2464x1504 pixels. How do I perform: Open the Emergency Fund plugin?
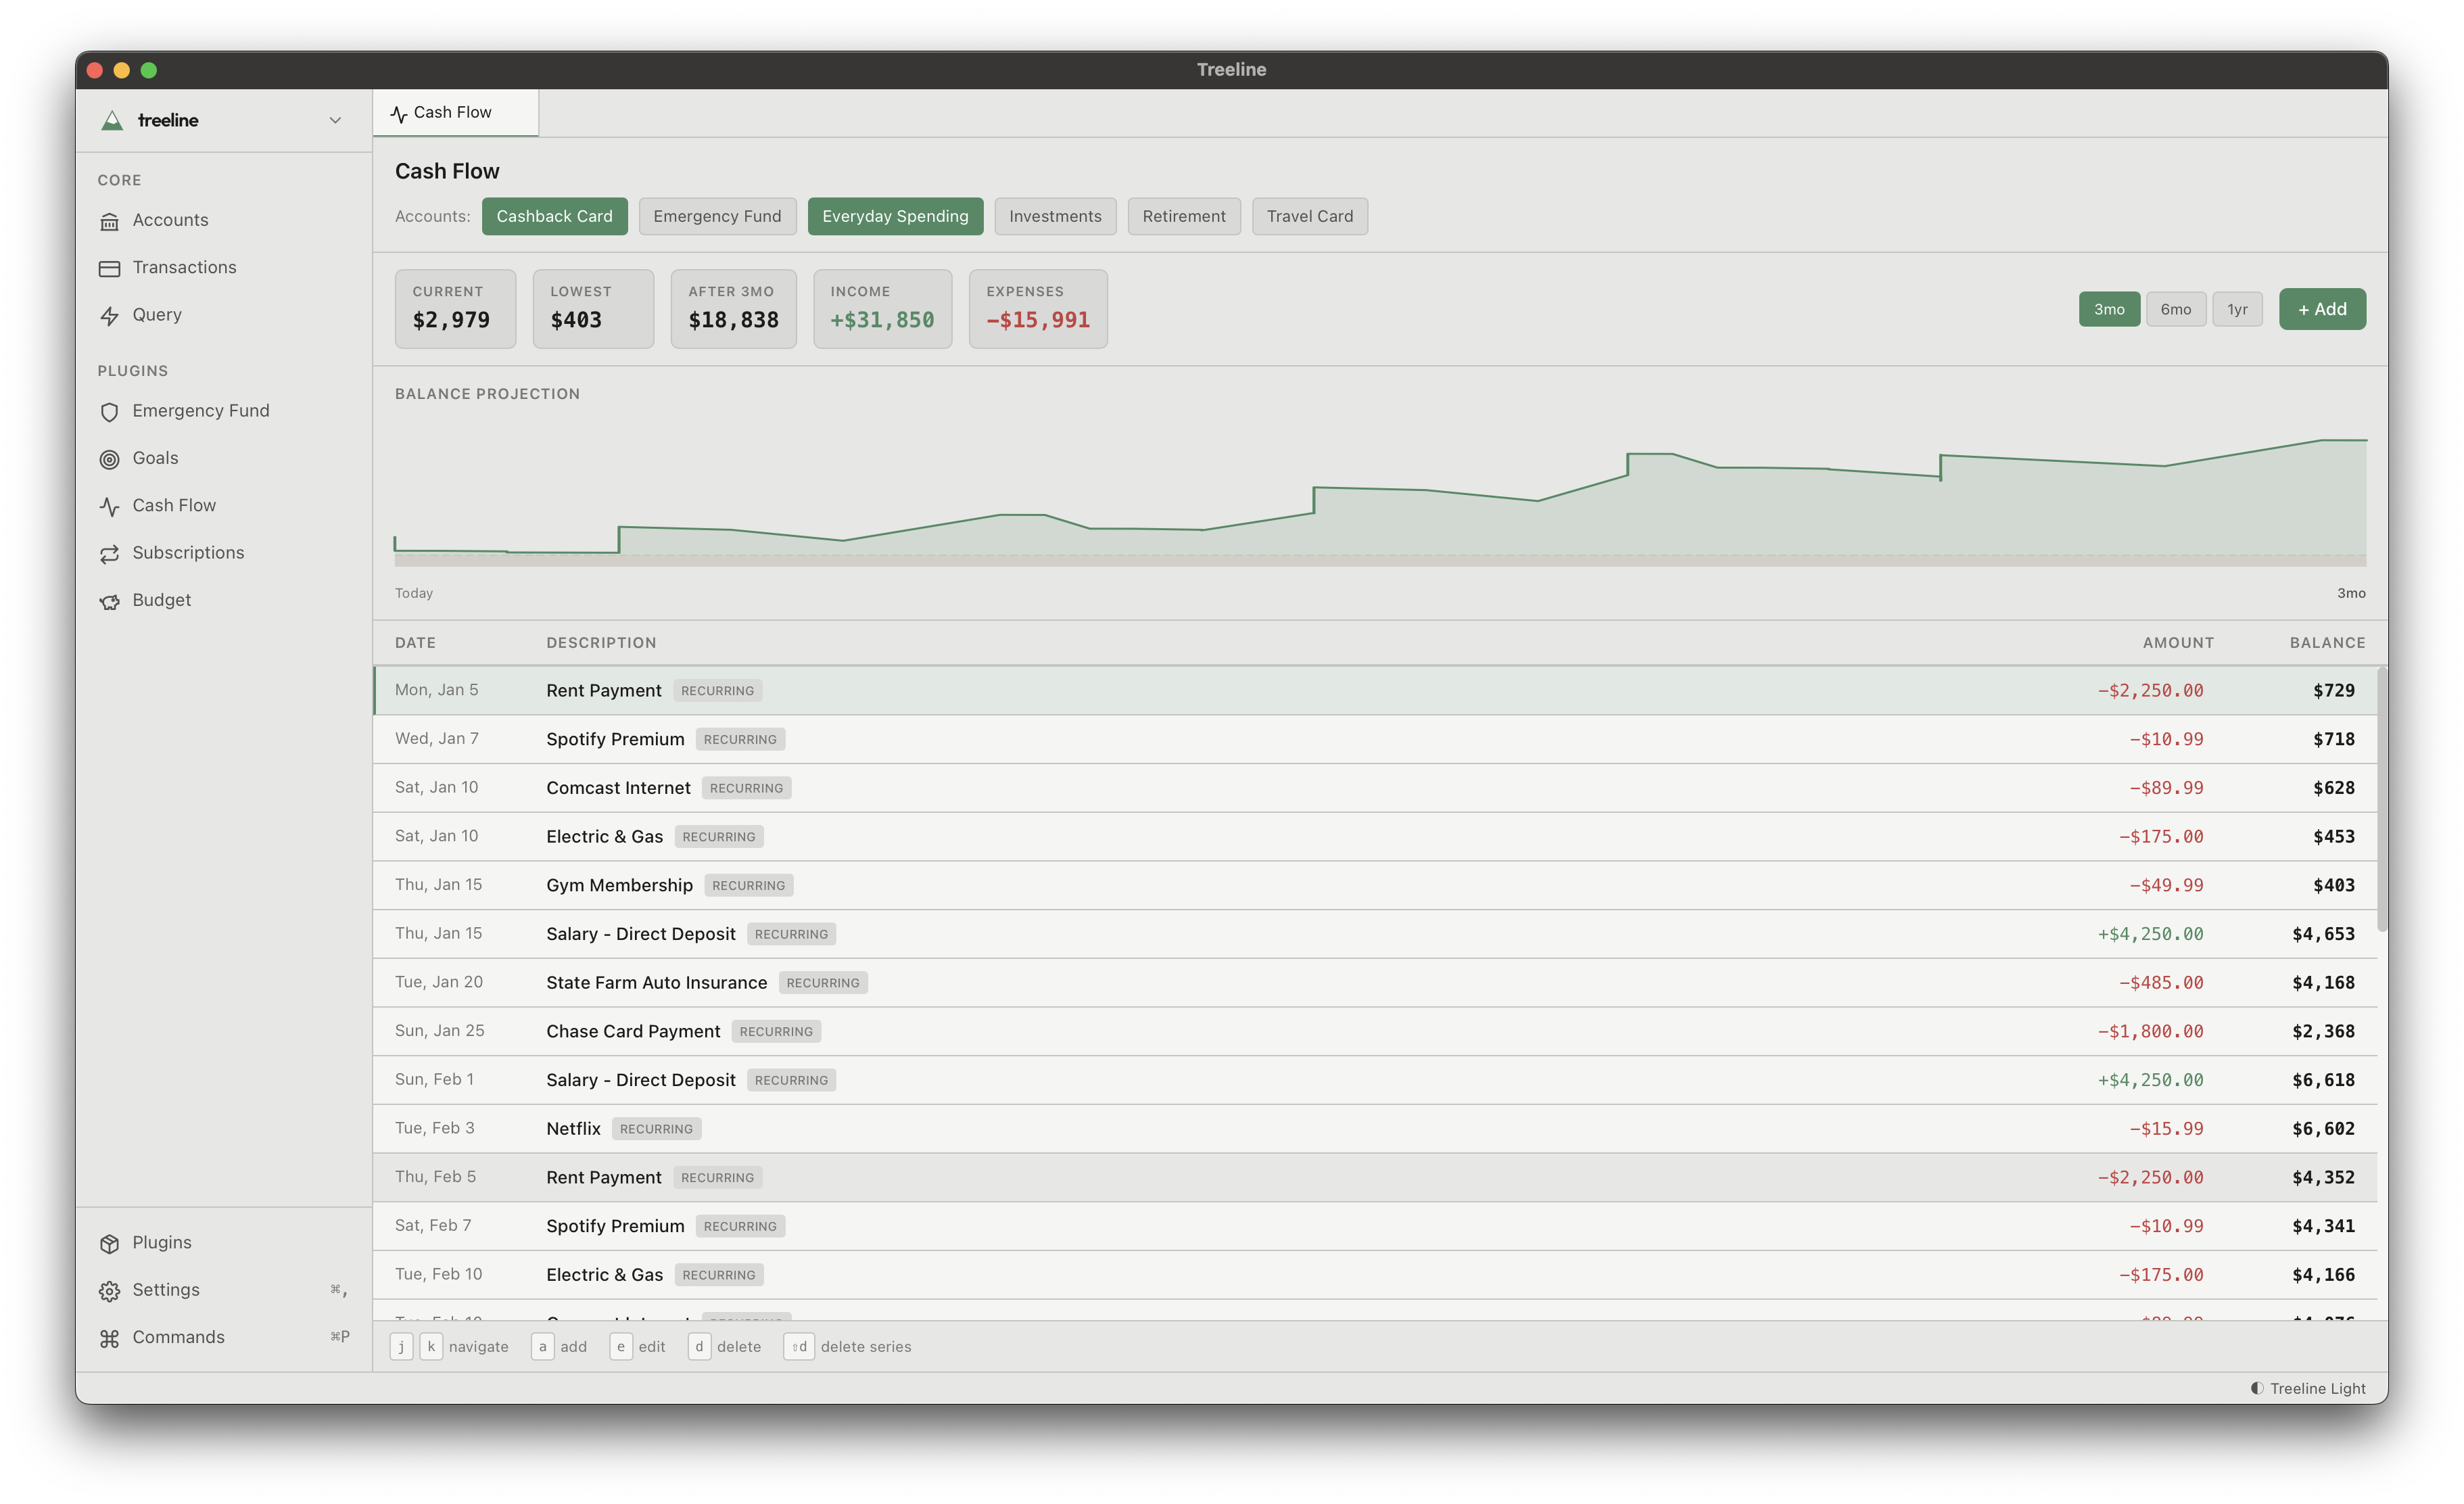pos(201,410)
